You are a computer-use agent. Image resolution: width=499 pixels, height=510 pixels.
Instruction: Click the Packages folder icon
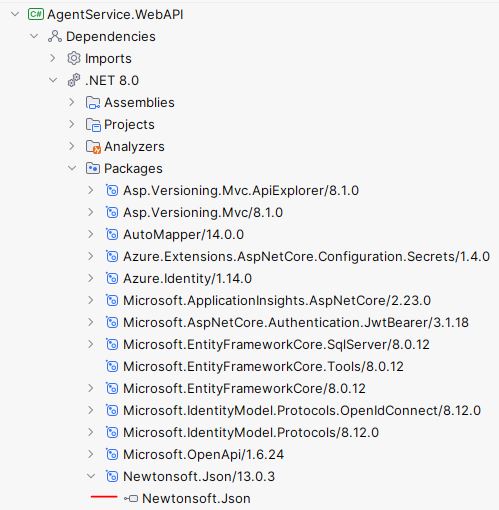pos(93,168)
